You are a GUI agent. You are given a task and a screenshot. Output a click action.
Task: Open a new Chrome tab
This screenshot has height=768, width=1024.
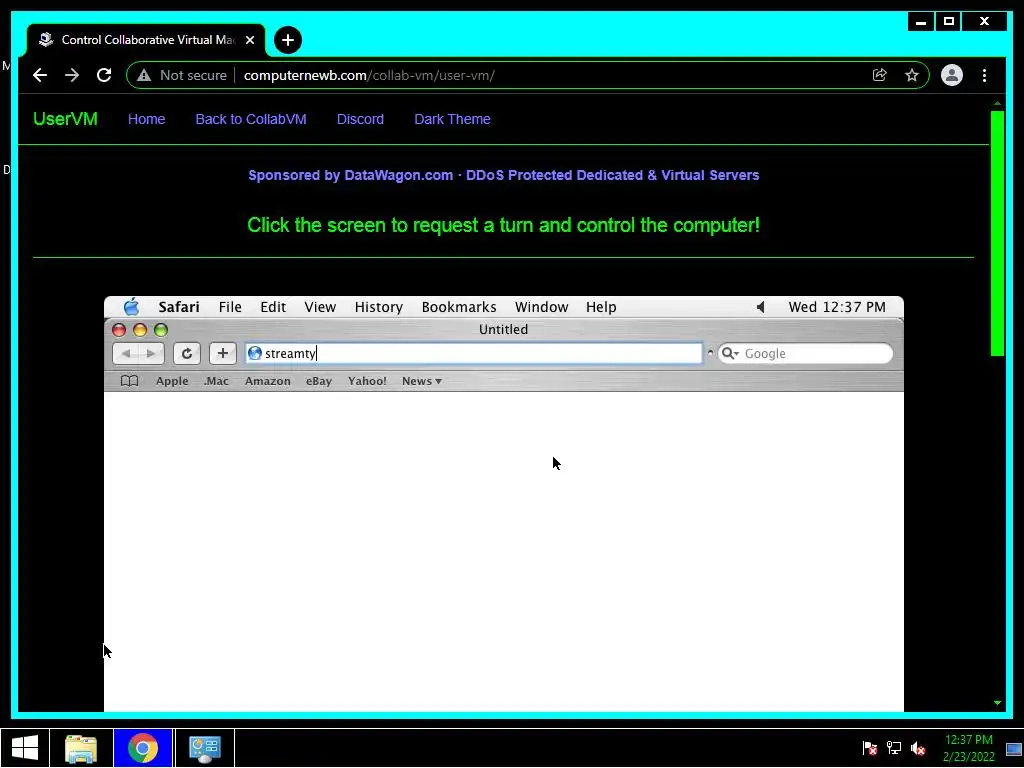[287, 40]
